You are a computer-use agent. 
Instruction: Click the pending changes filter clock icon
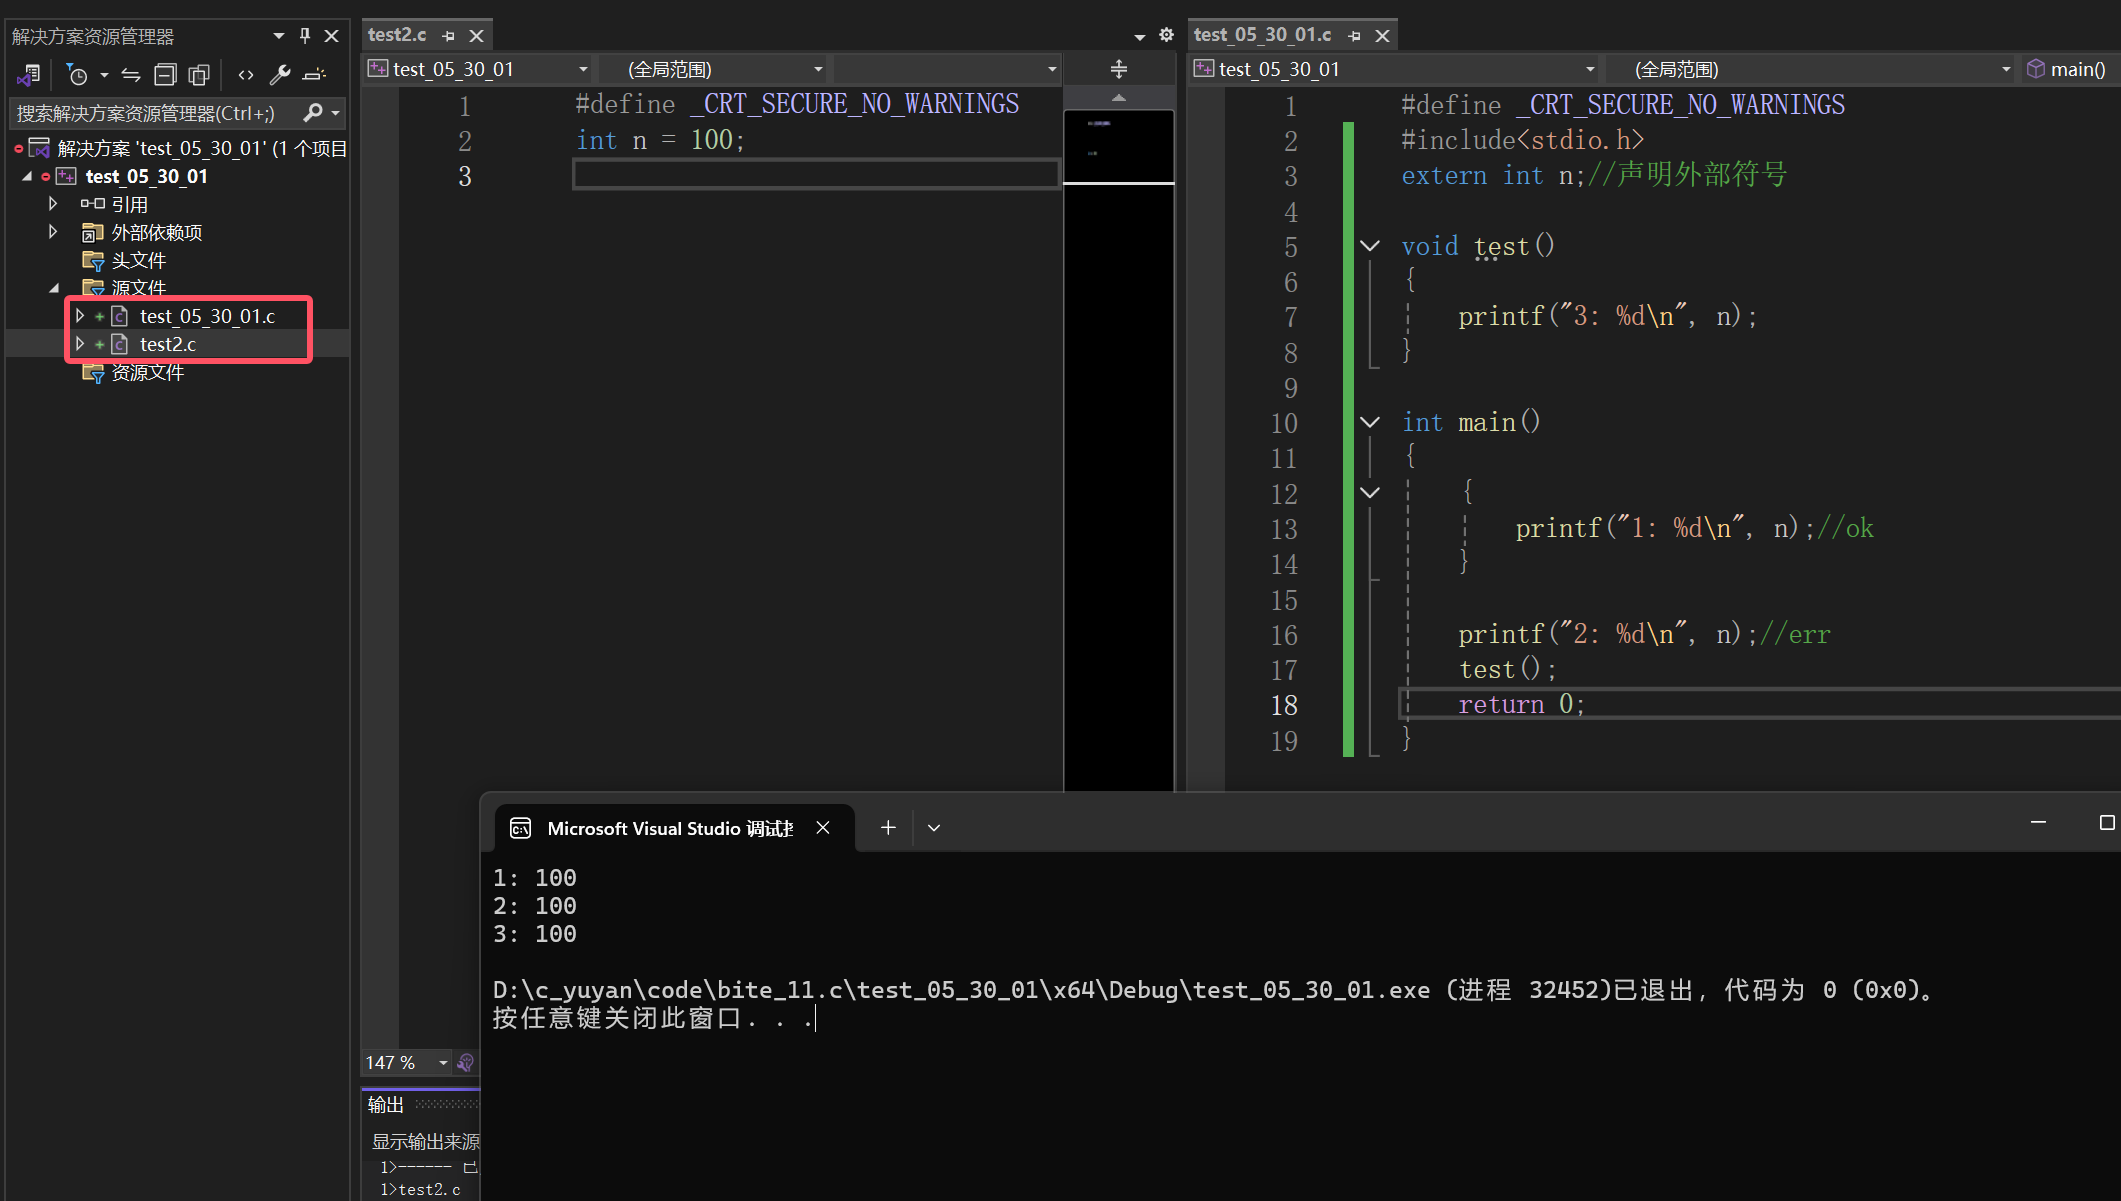77,75
